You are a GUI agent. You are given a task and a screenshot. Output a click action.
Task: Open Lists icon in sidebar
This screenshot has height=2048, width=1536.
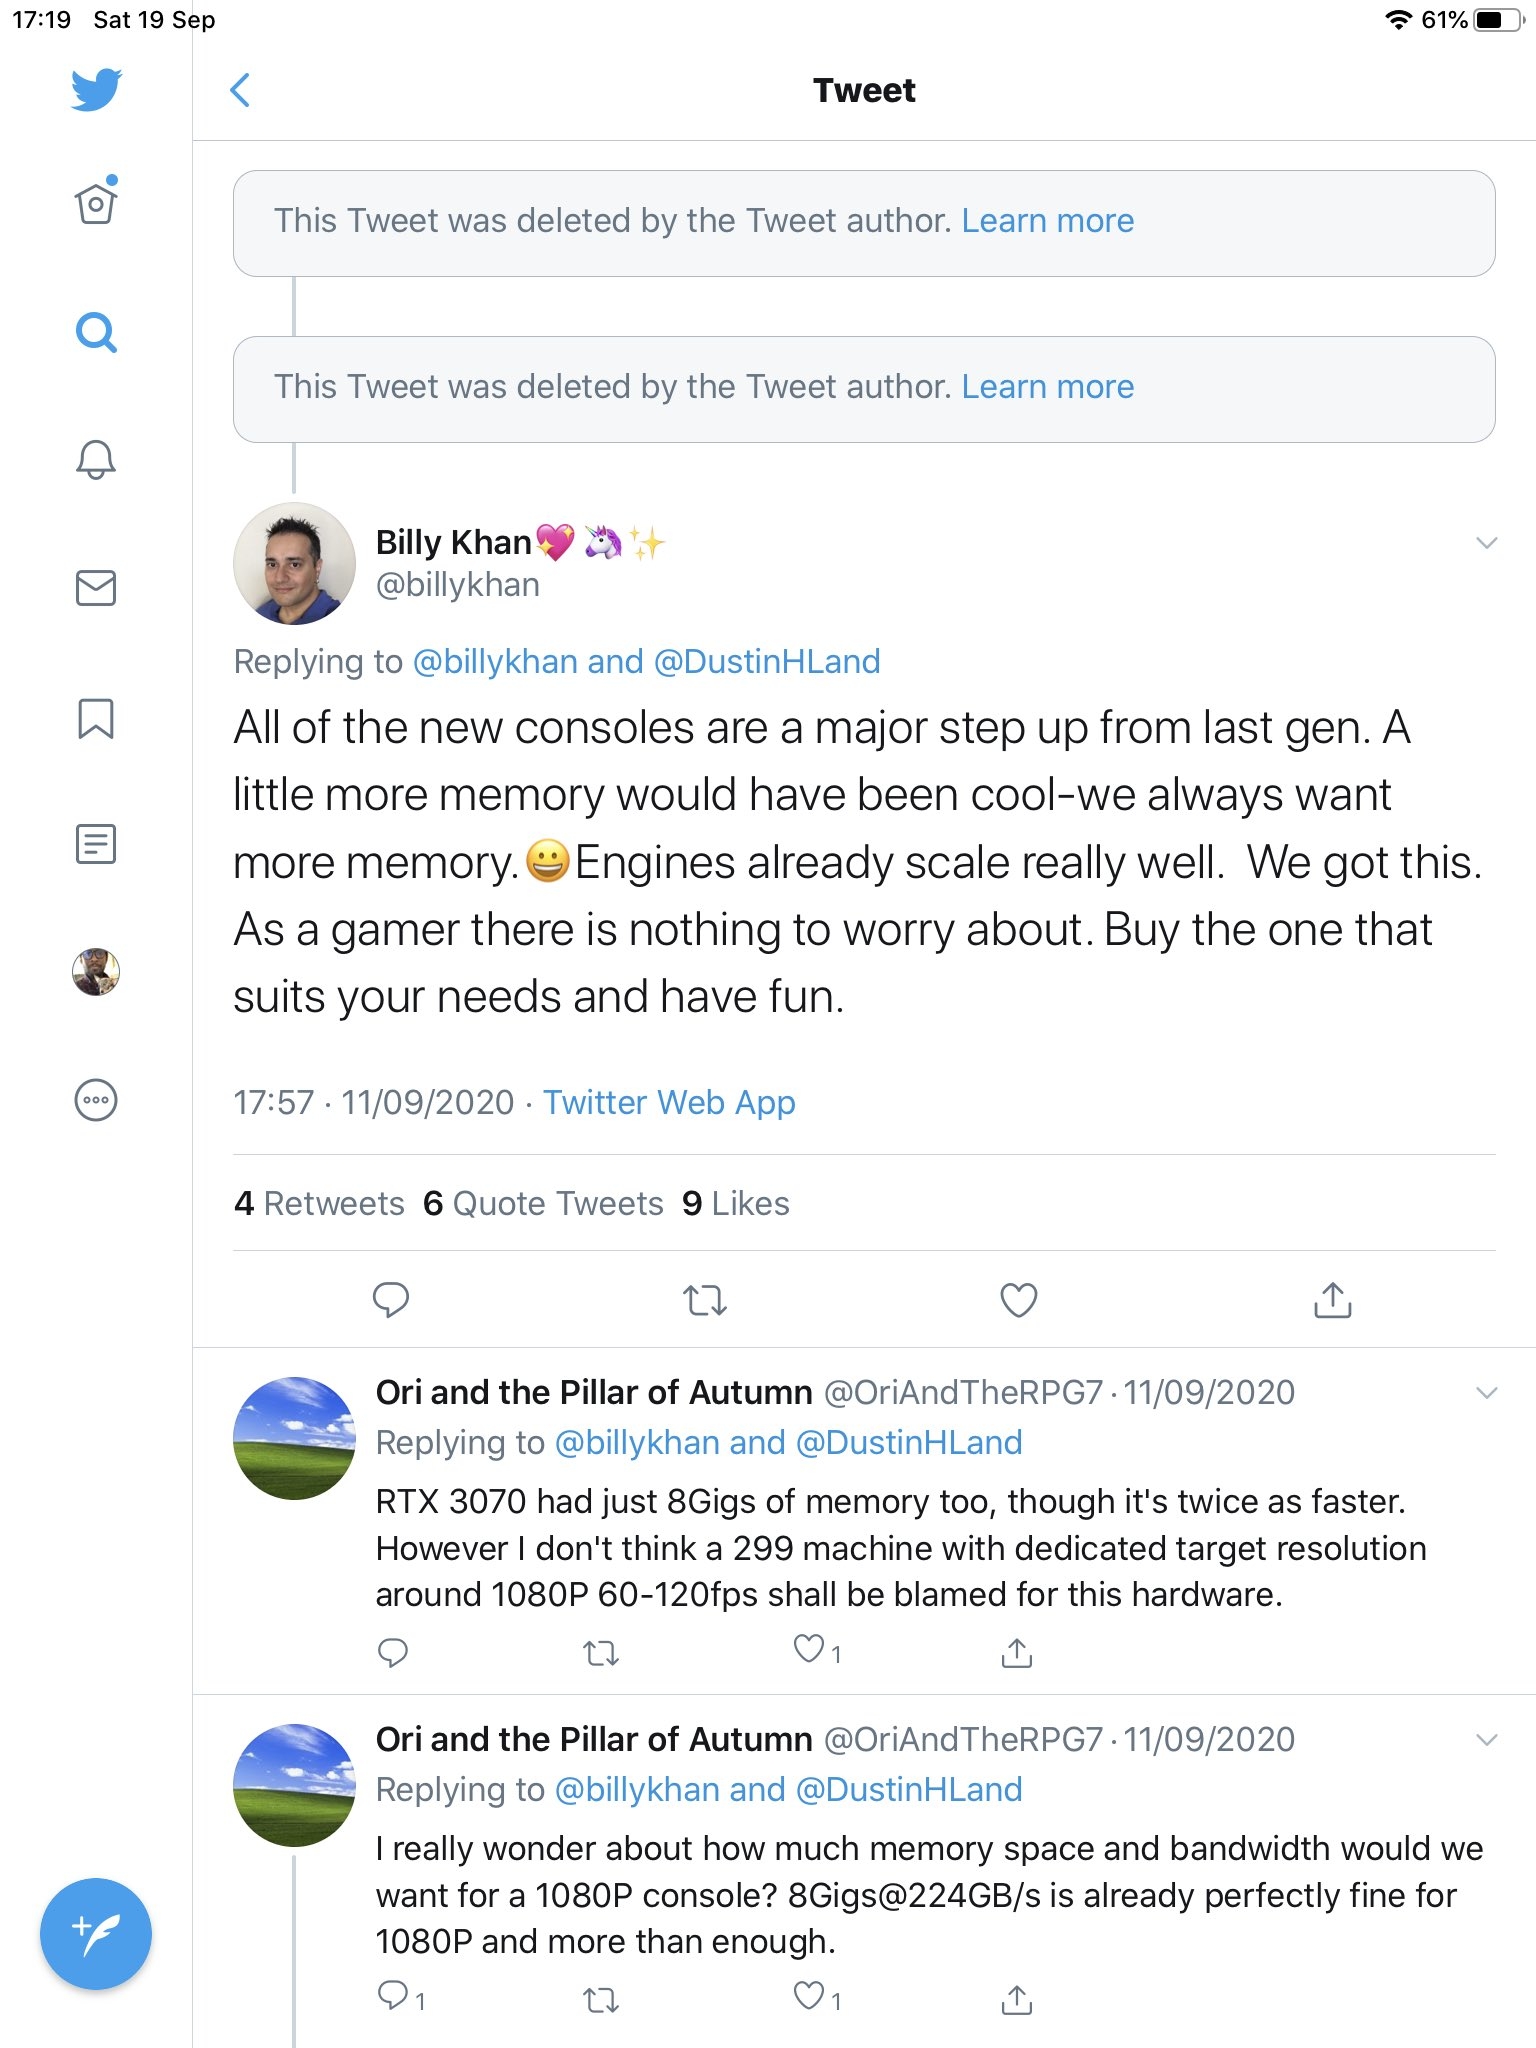(x=96, y=844)
